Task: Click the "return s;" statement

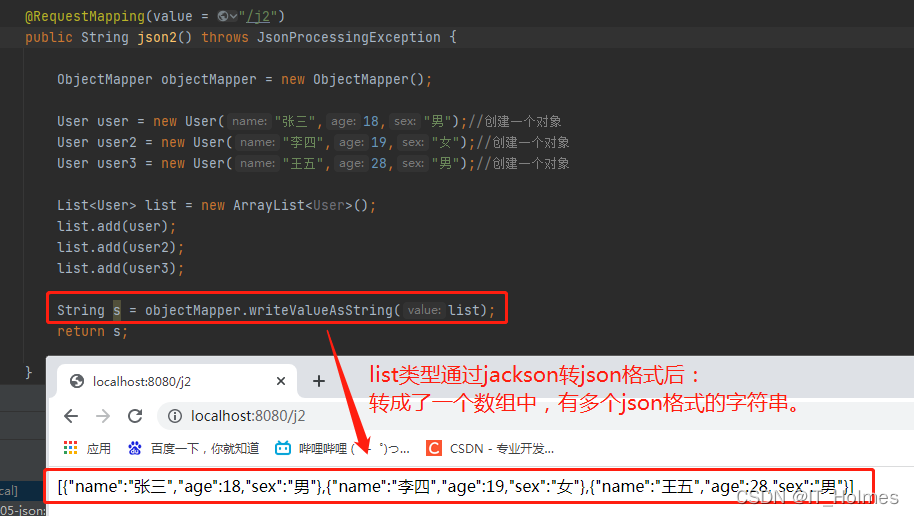Action: pos(92,331)
